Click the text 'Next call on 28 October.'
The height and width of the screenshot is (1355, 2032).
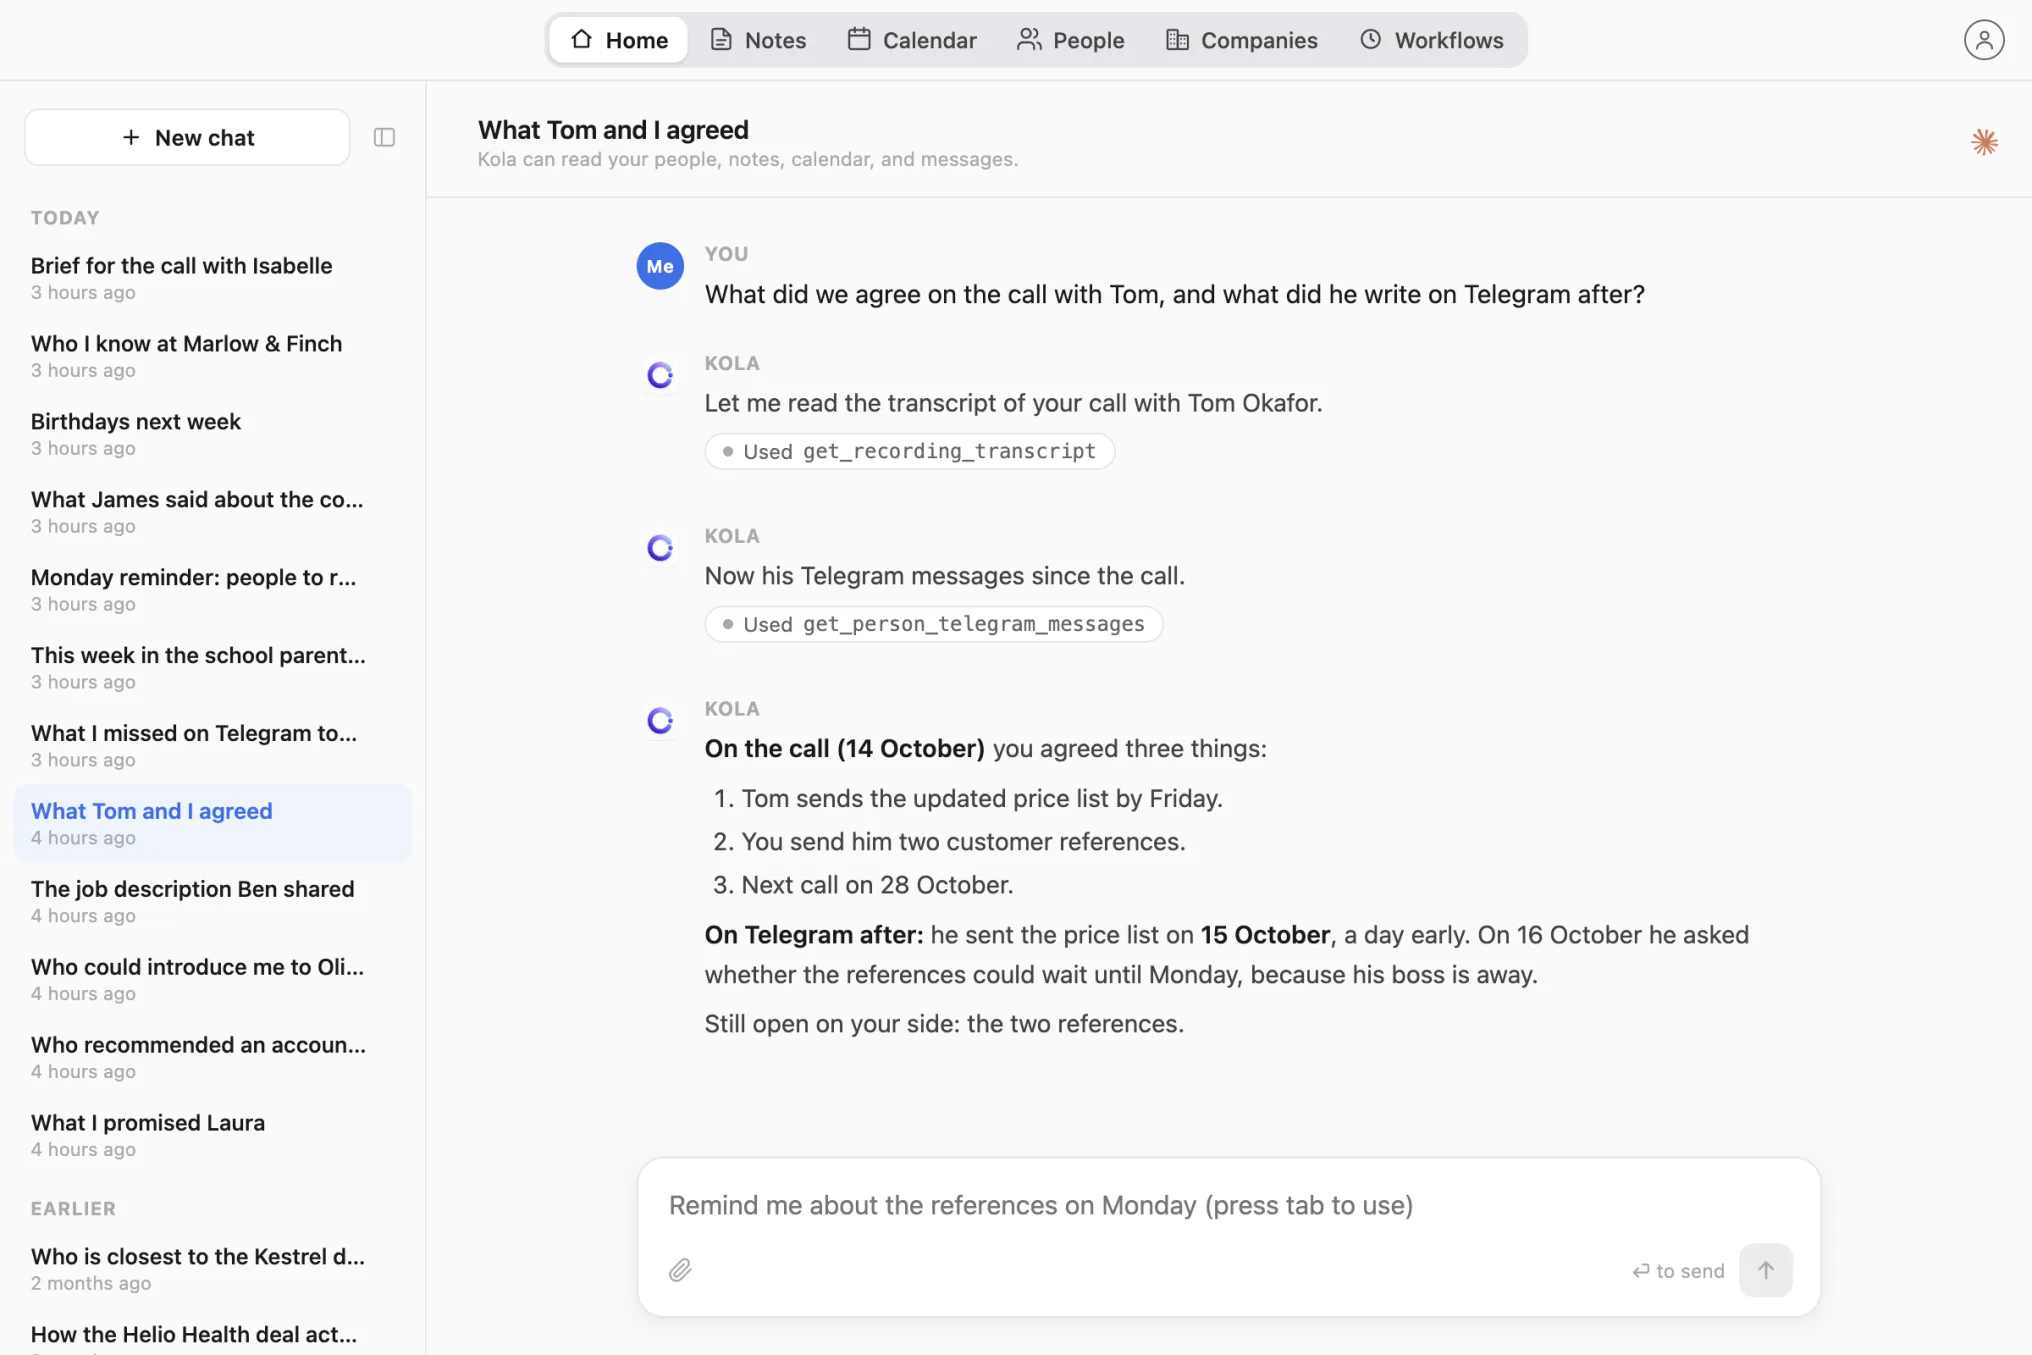pyautogui.click(x=877, y=885)
